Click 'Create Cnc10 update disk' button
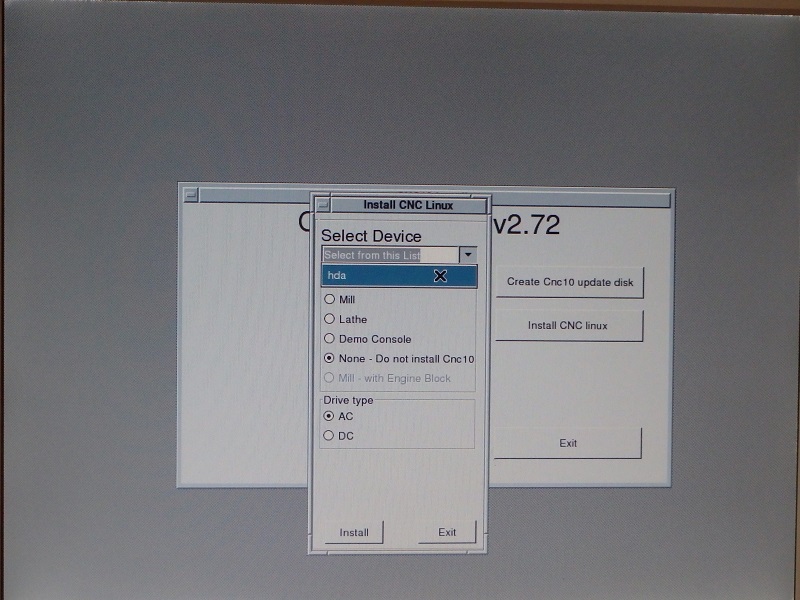This screenshot has height=600, width=800. pos(570,282)
